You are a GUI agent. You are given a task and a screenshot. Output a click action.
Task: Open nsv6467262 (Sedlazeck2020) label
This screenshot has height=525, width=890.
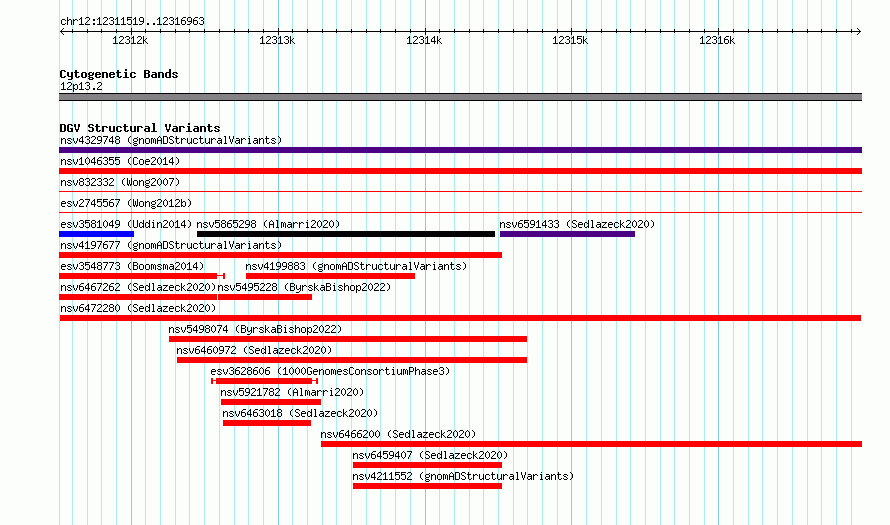pyautogui.click(x=138, y=287)
